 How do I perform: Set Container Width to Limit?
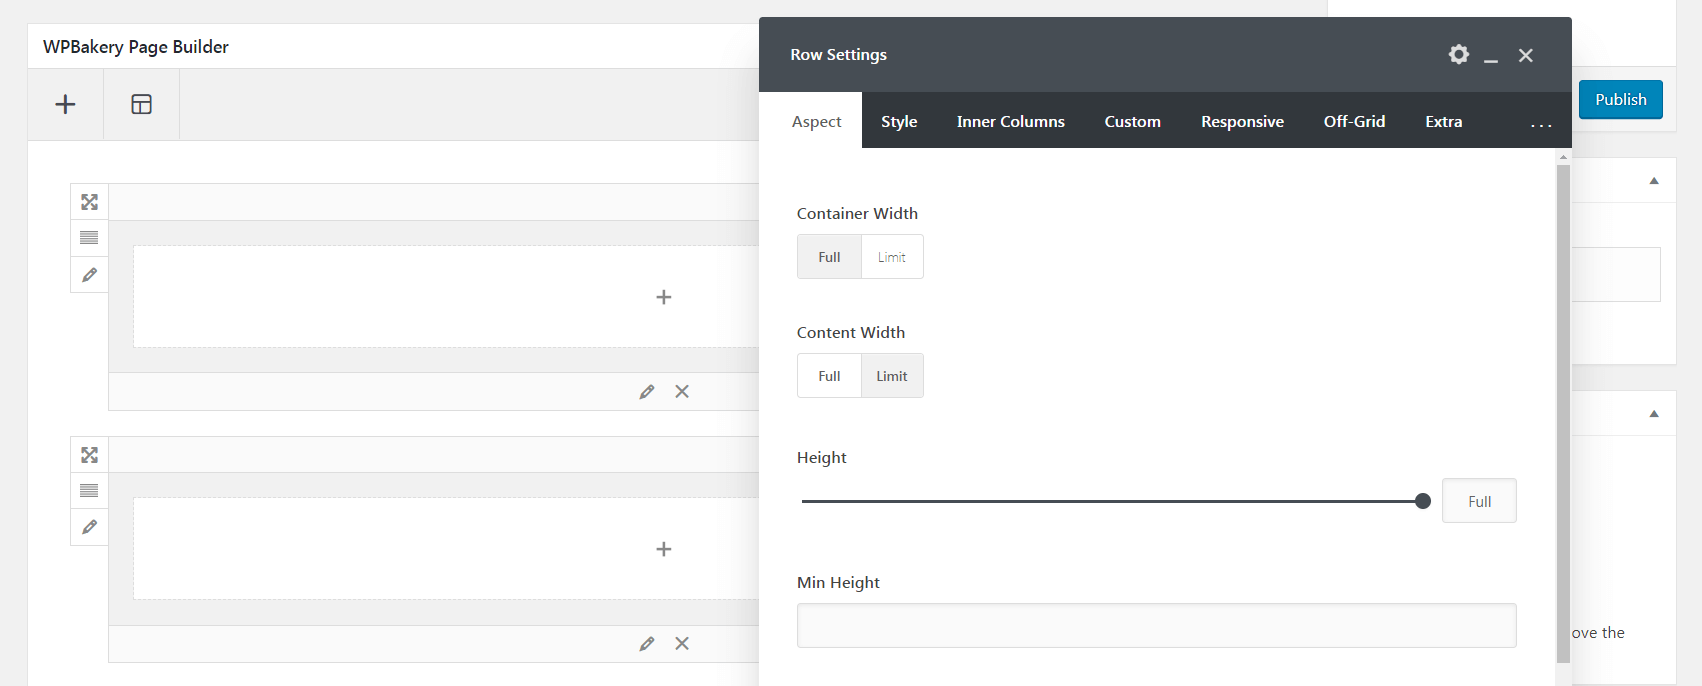(x=892, y=257)
